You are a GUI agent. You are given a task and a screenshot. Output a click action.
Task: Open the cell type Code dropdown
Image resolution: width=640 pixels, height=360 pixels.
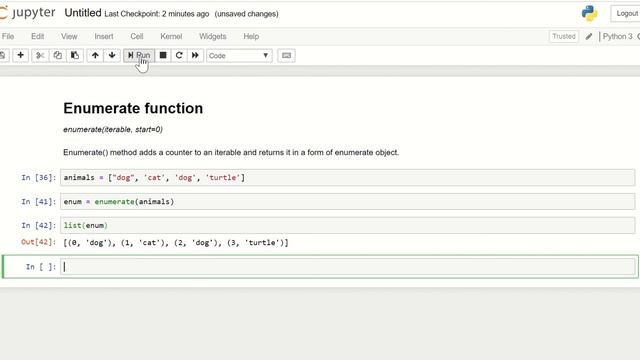(x=239, y=56)
